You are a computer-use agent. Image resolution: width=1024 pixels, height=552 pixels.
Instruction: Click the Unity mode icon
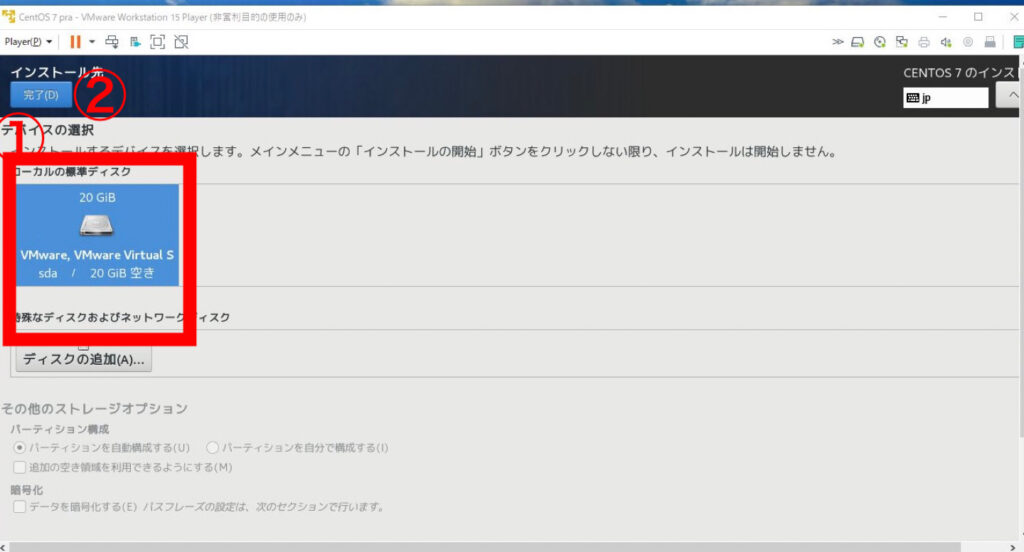[x=181, y=42]
